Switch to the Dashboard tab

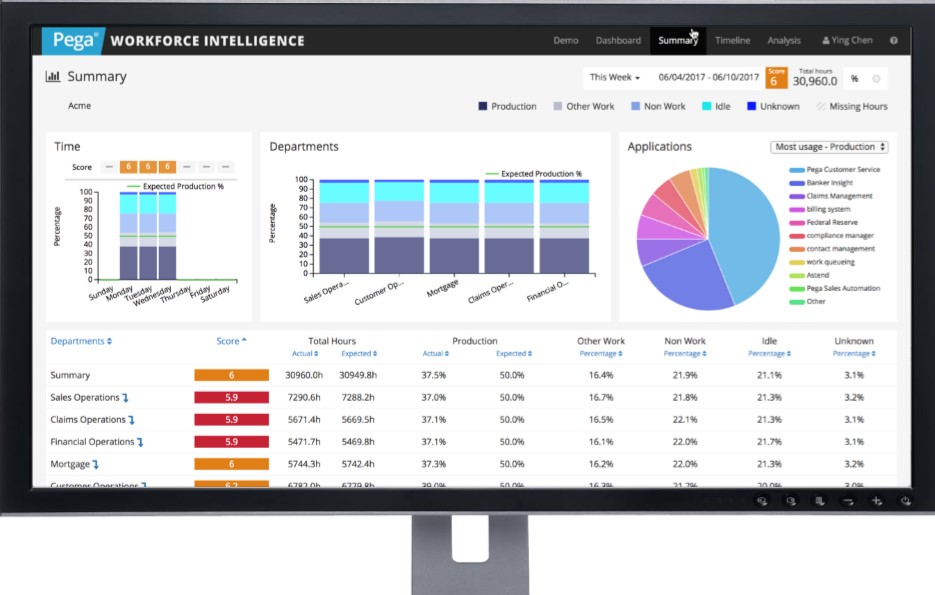coord(618,41)
